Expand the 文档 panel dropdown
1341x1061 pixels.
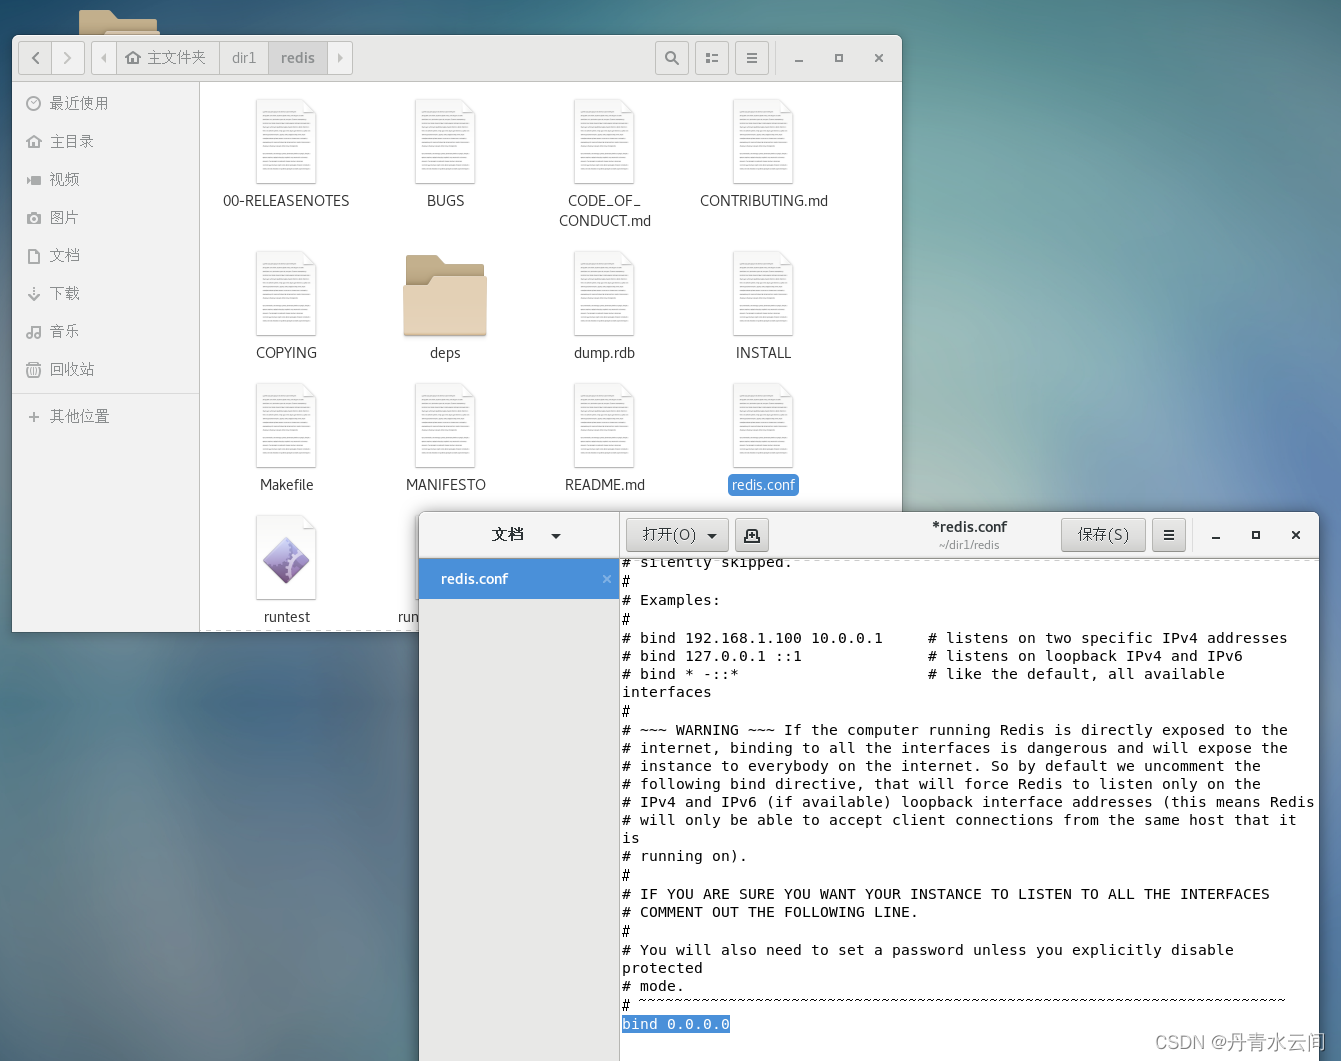pos(526,535)
